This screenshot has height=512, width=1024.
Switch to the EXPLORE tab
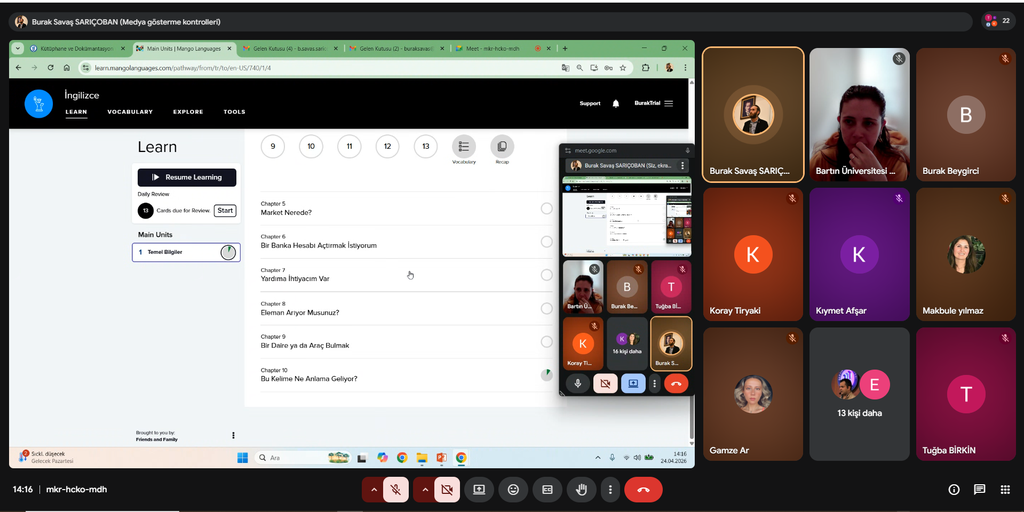click(188, 112)
